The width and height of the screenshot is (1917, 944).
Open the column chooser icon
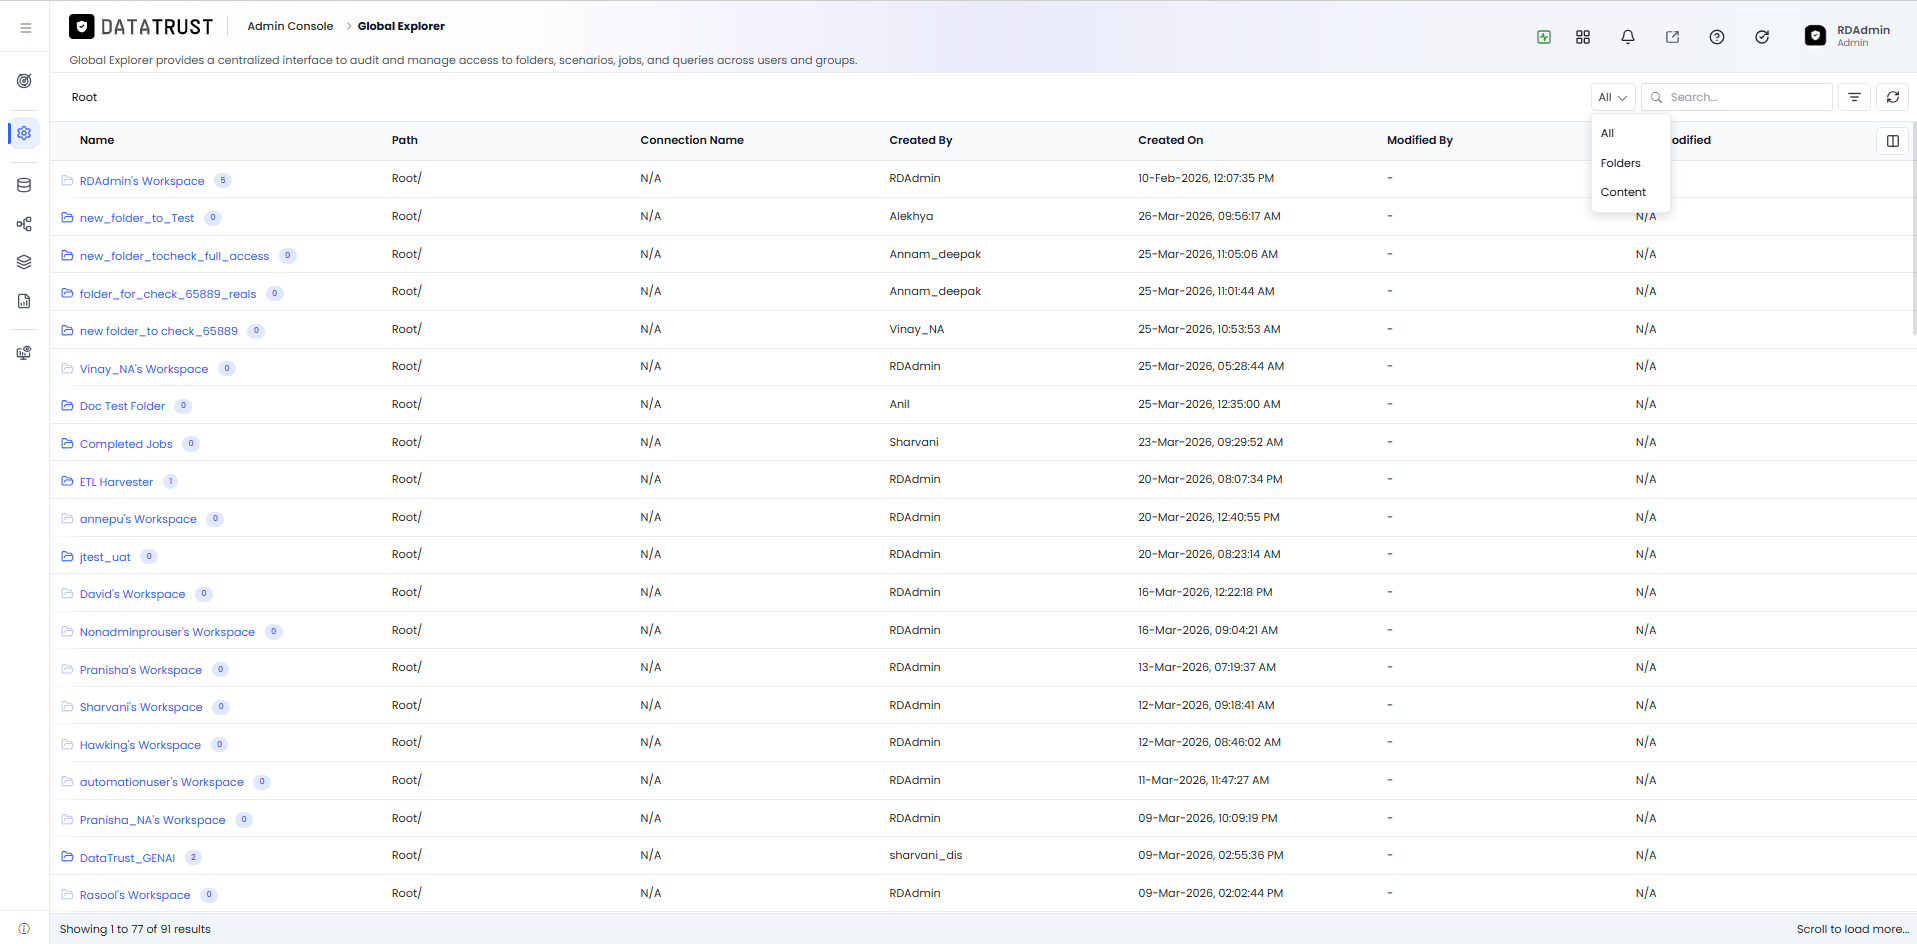tap(1893, 141)
